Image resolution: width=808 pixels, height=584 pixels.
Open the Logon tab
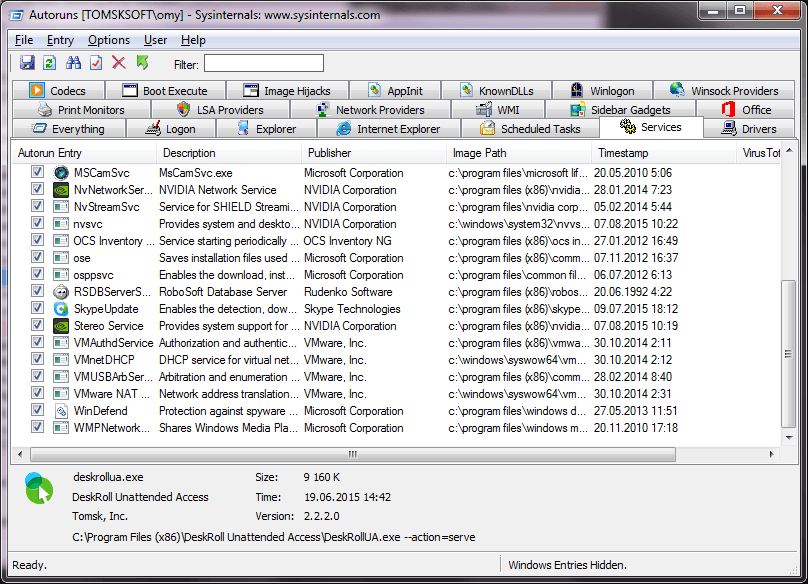171,129
